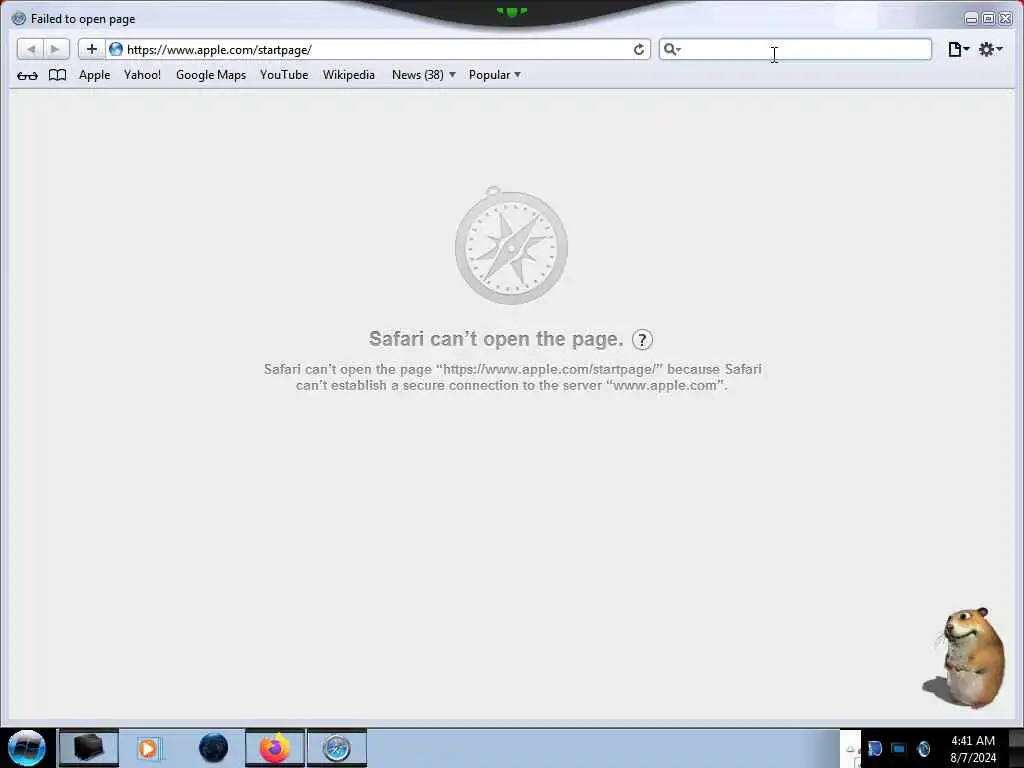Open the Wikipedia bookmark
1024x768 pixels.
[x=349, y=74]
